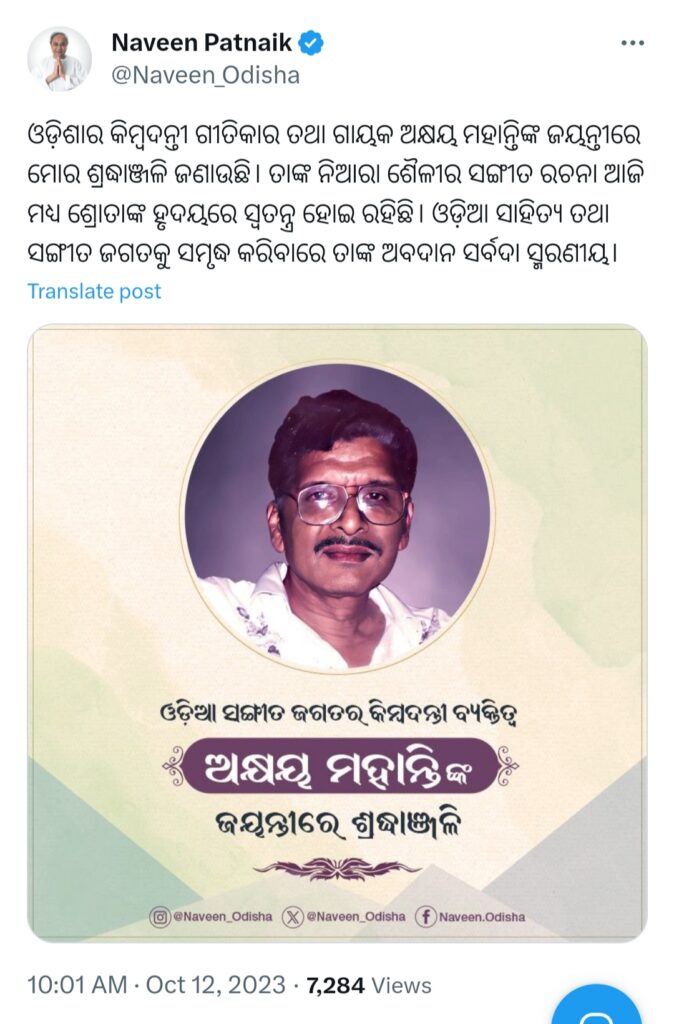View the 7,284 Views count
The image size is (674, 1024).
point(369,985)
